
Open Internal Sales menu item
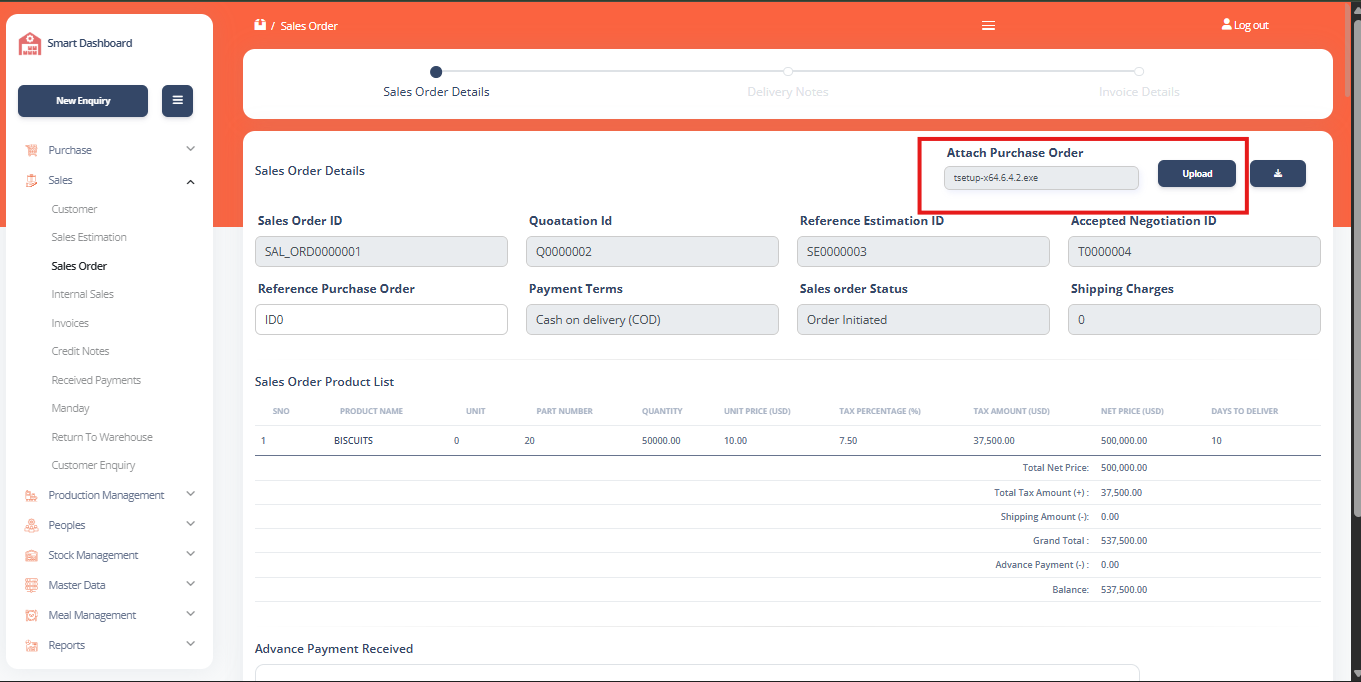pos(83,294)
